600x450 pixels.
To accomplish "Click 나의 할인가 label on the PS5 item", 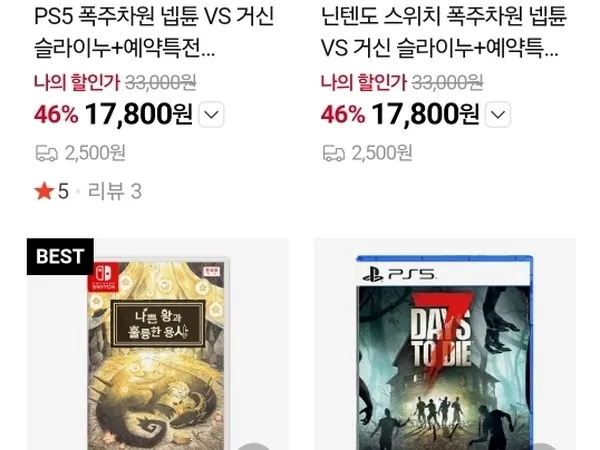I will (77, 83).
